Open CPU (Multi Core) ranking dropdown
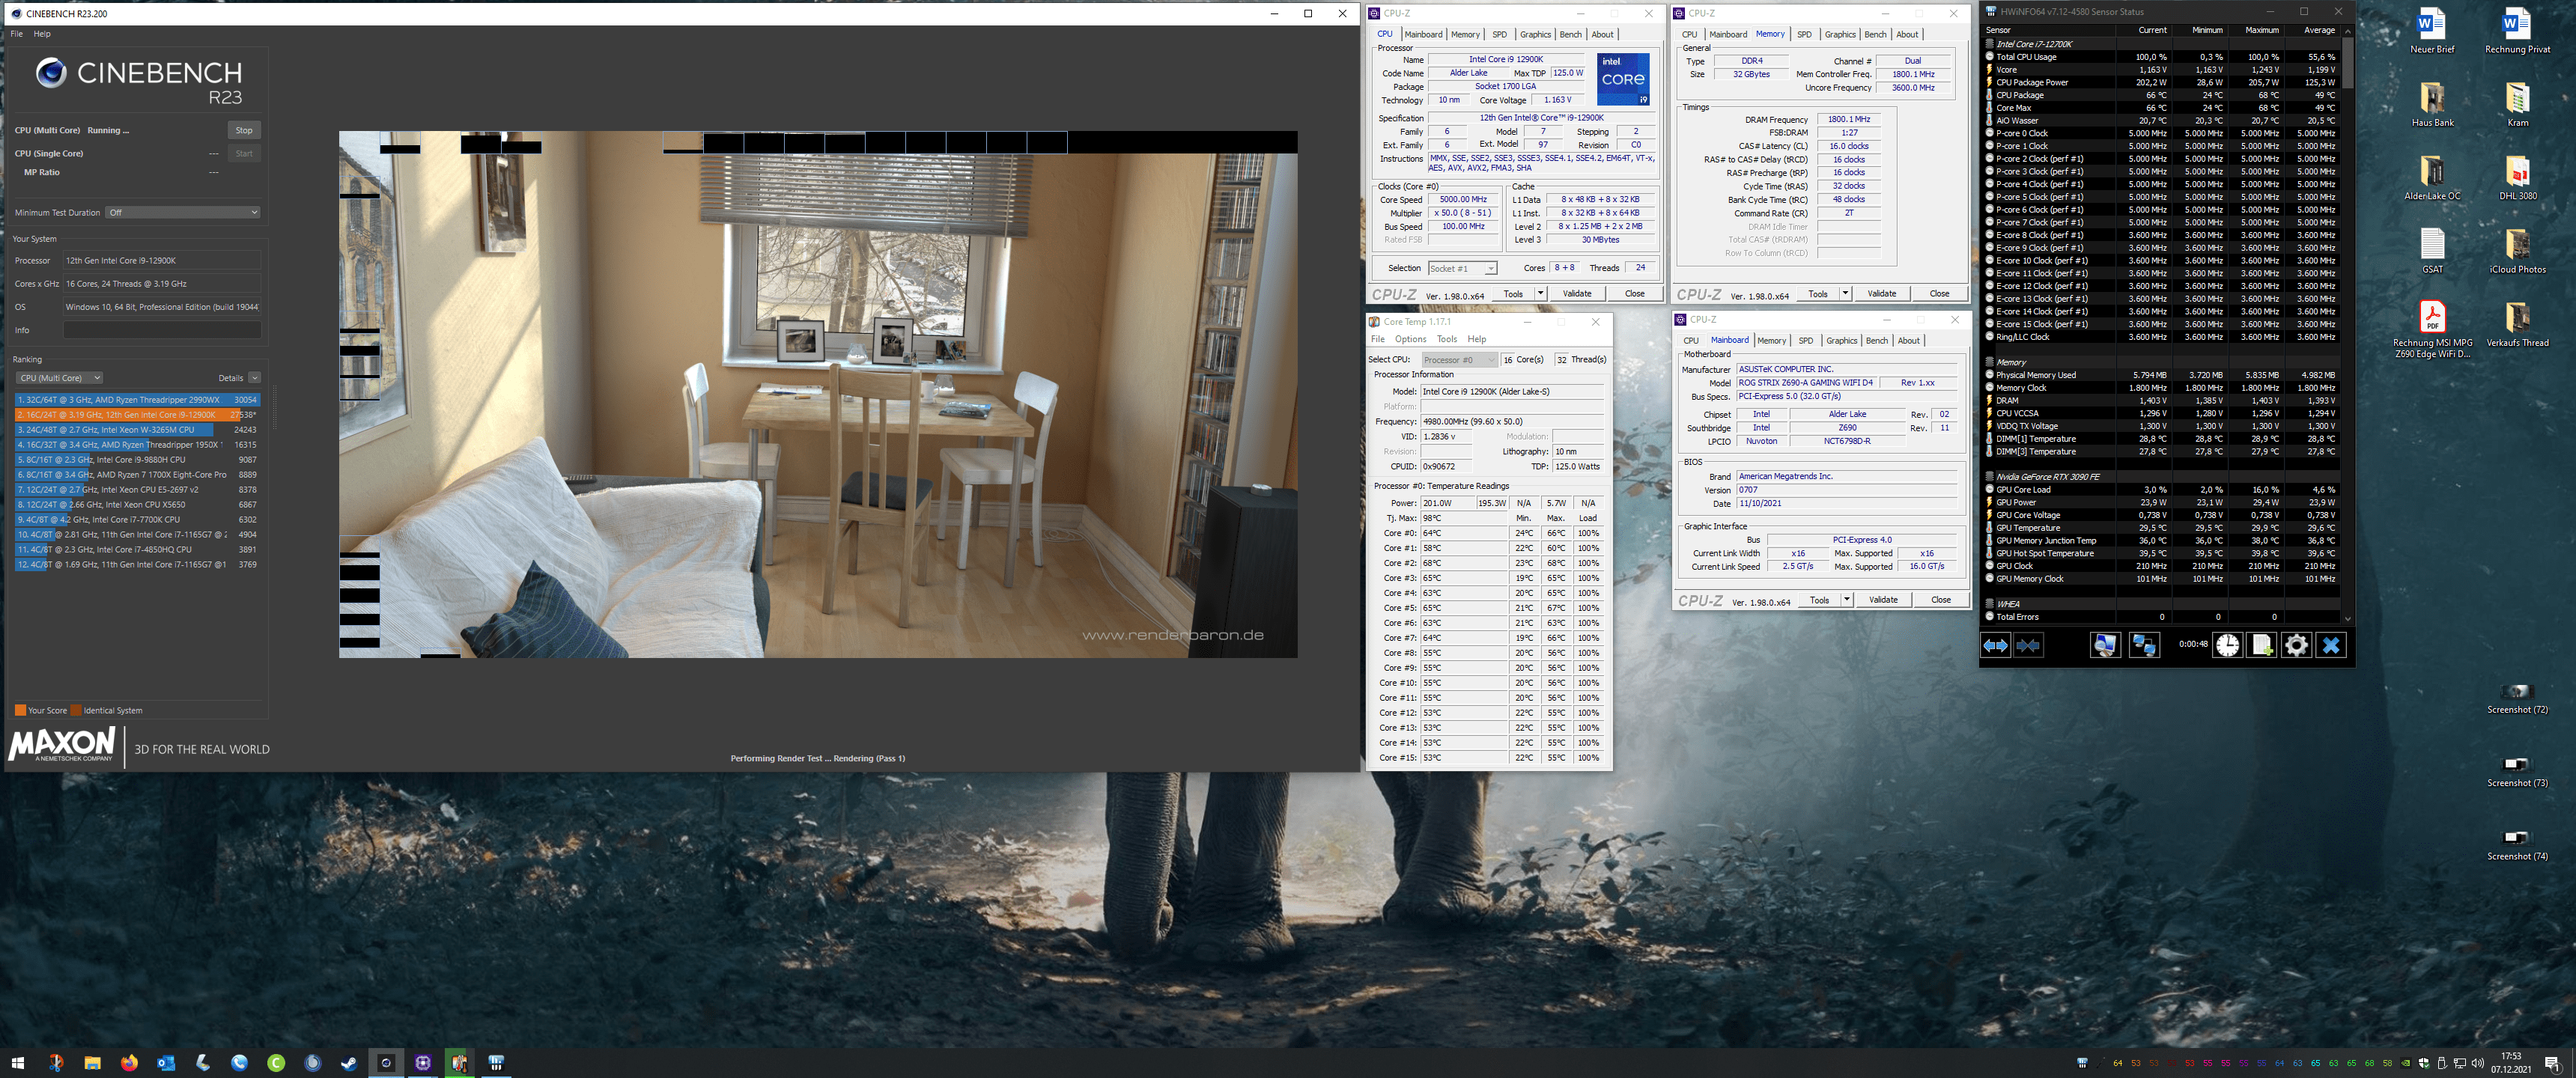Viewport: 2576px width, 1078px height. [59, 378]
